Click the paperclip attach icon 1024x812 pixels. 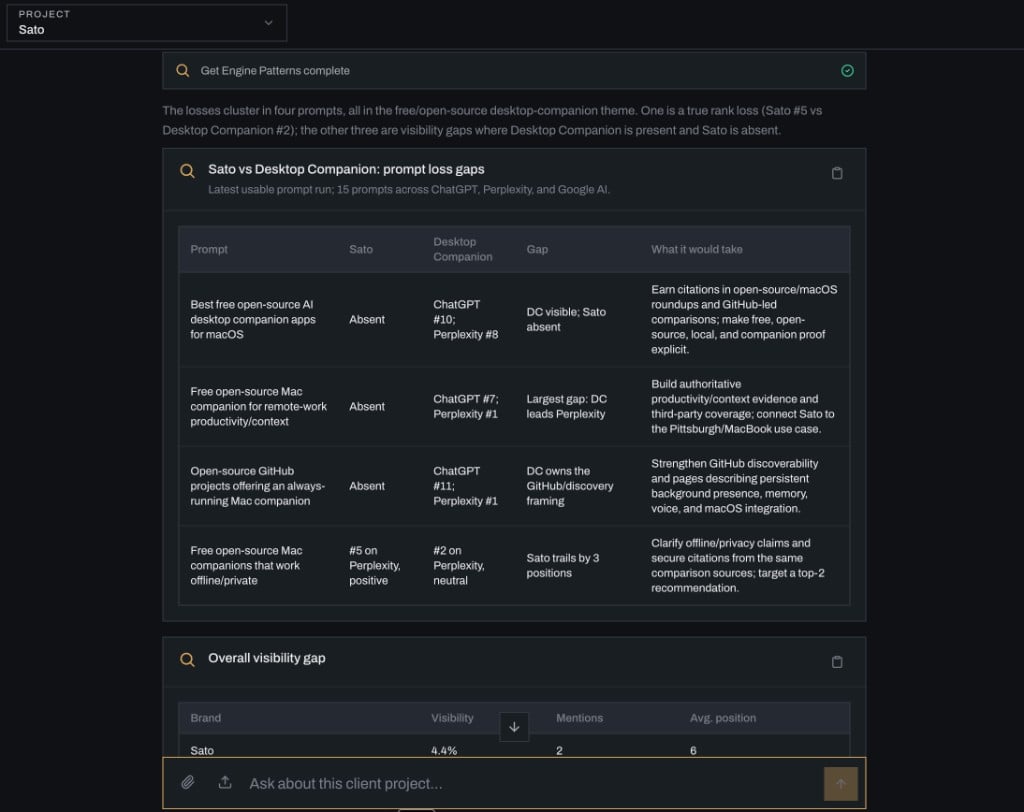(187, 782)
